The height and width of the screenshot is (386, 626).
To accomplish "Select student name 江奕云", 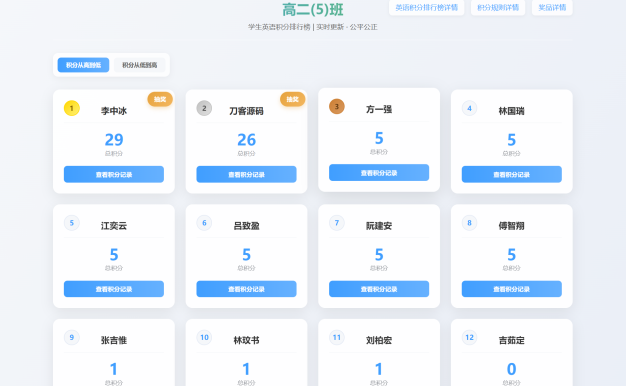I will coord(114,226).
